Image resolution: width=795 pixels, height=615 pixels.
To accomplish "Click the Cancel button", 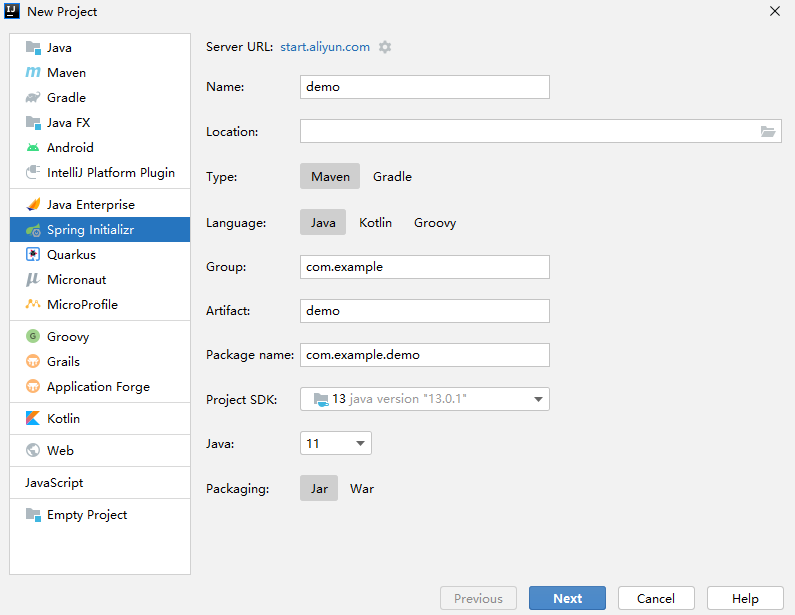I will pos(656,598).
